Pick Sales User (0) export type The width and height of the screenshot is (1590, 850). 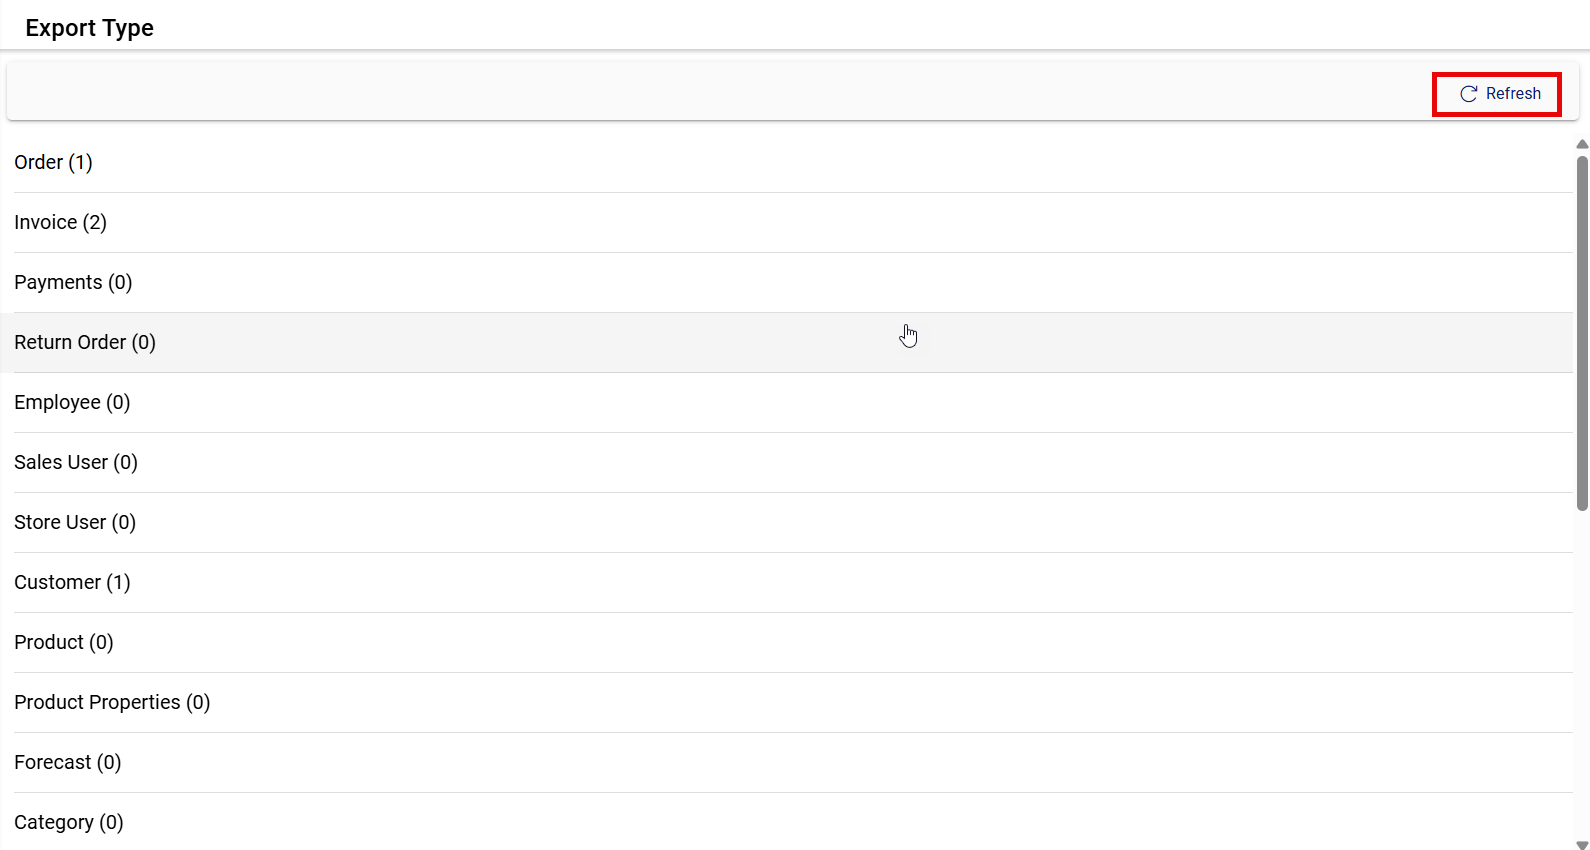coord(76,462)
